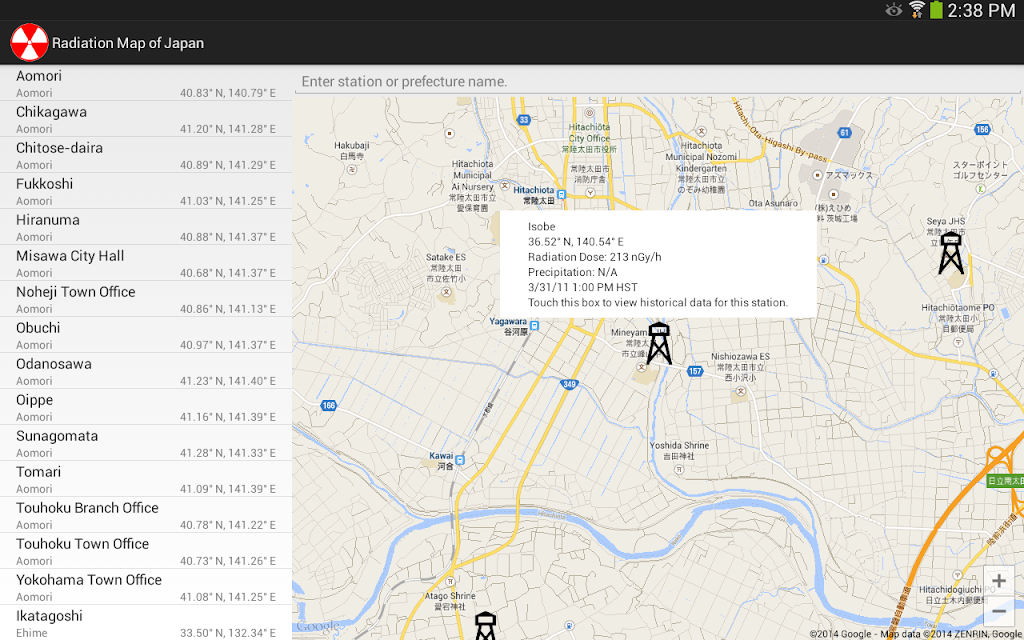This screenshot has height=640, width=1024.
Task: Tap the Satake ES school marker
Action: (x=446, y=292)
